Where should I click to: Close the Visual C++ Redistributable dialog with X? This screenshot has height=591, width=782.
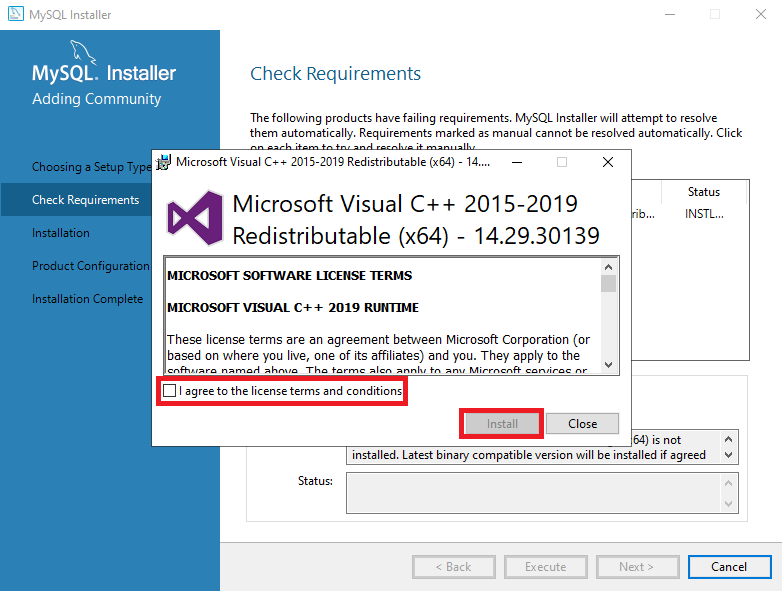607,162
